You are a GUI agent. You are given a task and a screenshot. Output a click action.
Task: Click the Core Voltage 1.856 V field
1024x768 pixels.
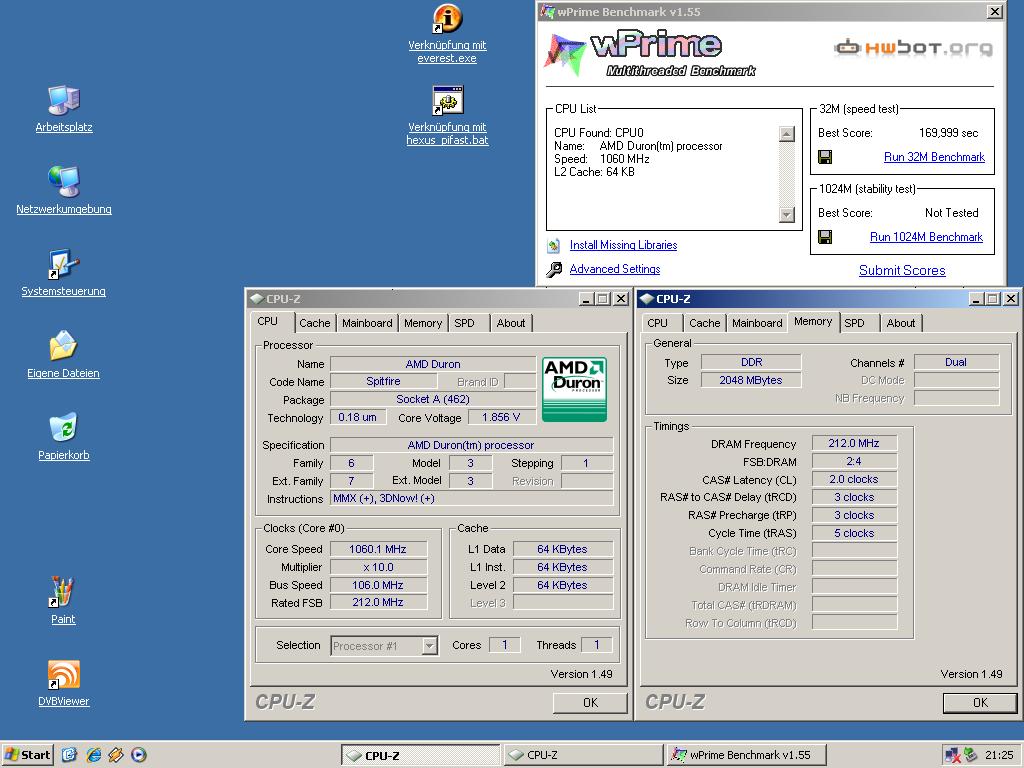pos(501,417)
